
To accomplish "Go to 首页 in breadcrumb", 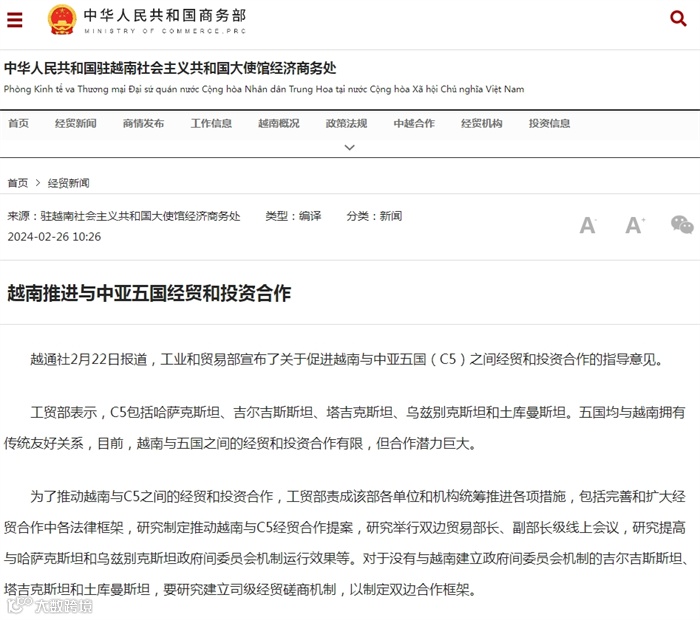I will pyautogui.click(x=18, y=183).
